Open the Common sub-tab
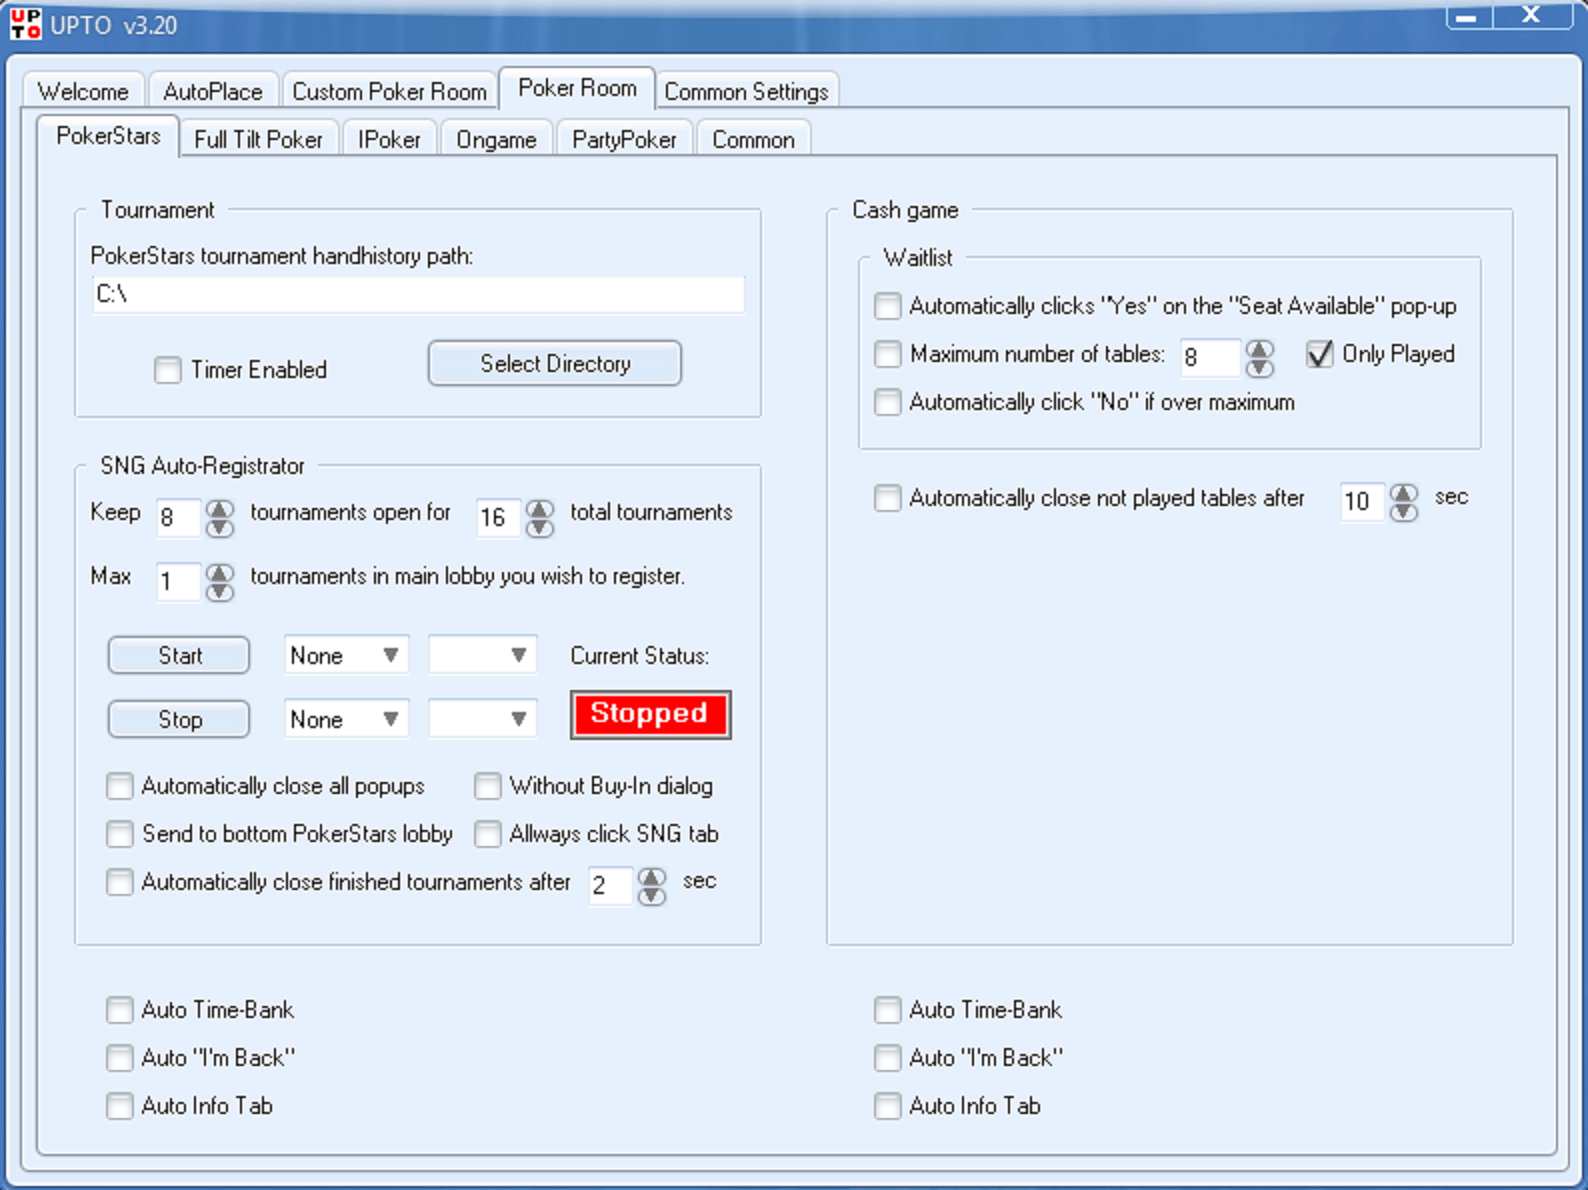The image size is (1588, 1190). [x=753, y=139]
